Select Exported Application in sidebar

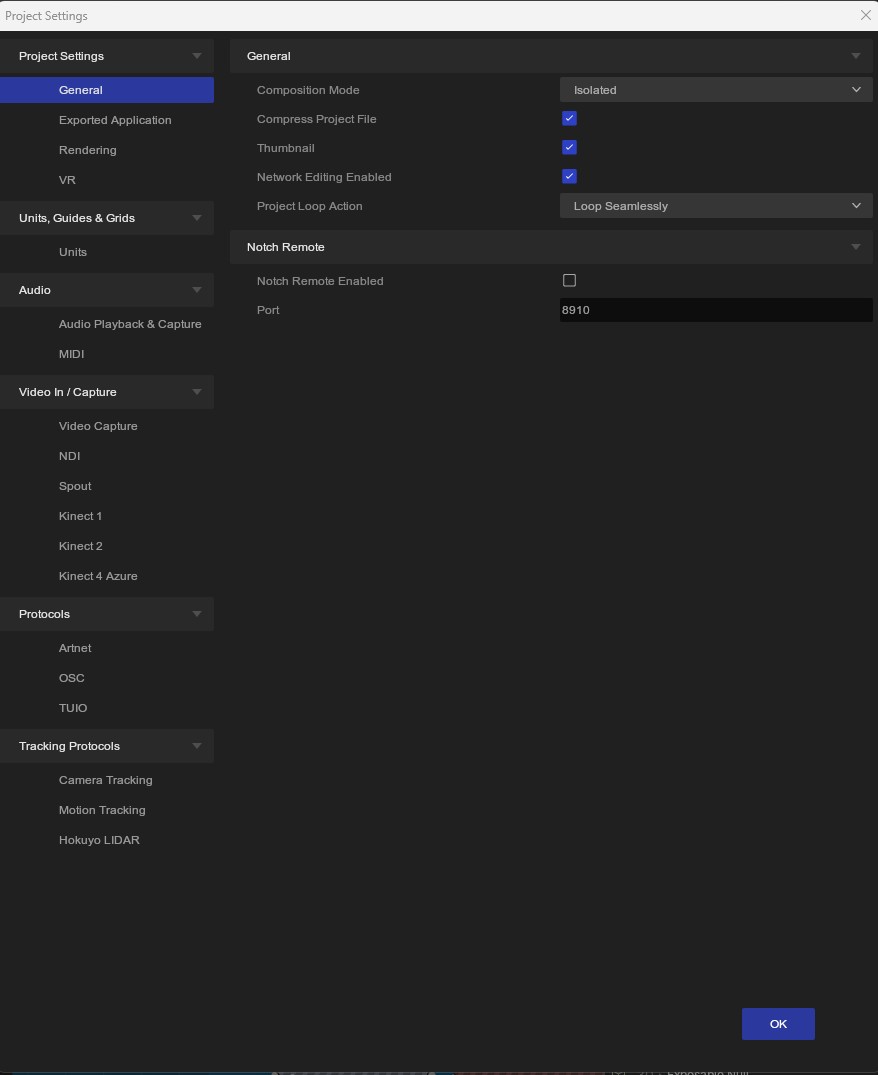tap(115, 120)
